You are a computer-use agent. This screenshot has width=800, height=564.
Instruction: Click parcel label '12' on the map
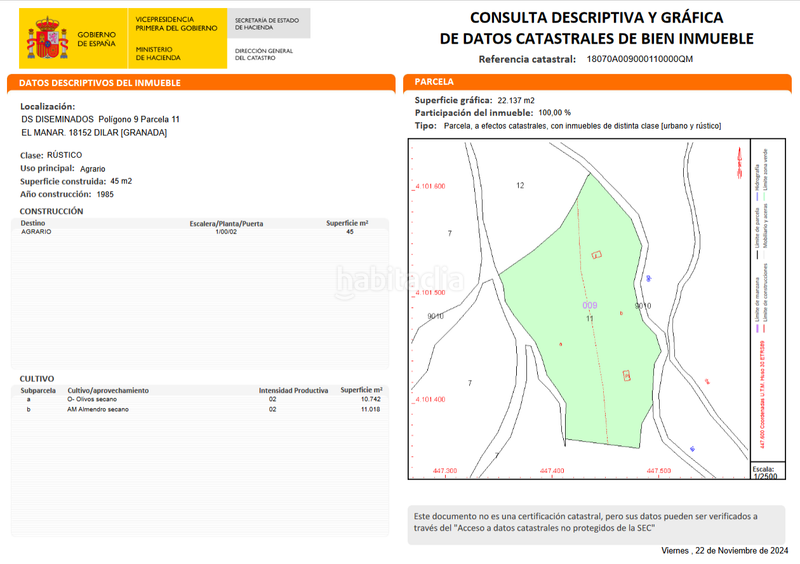(520, 185)
